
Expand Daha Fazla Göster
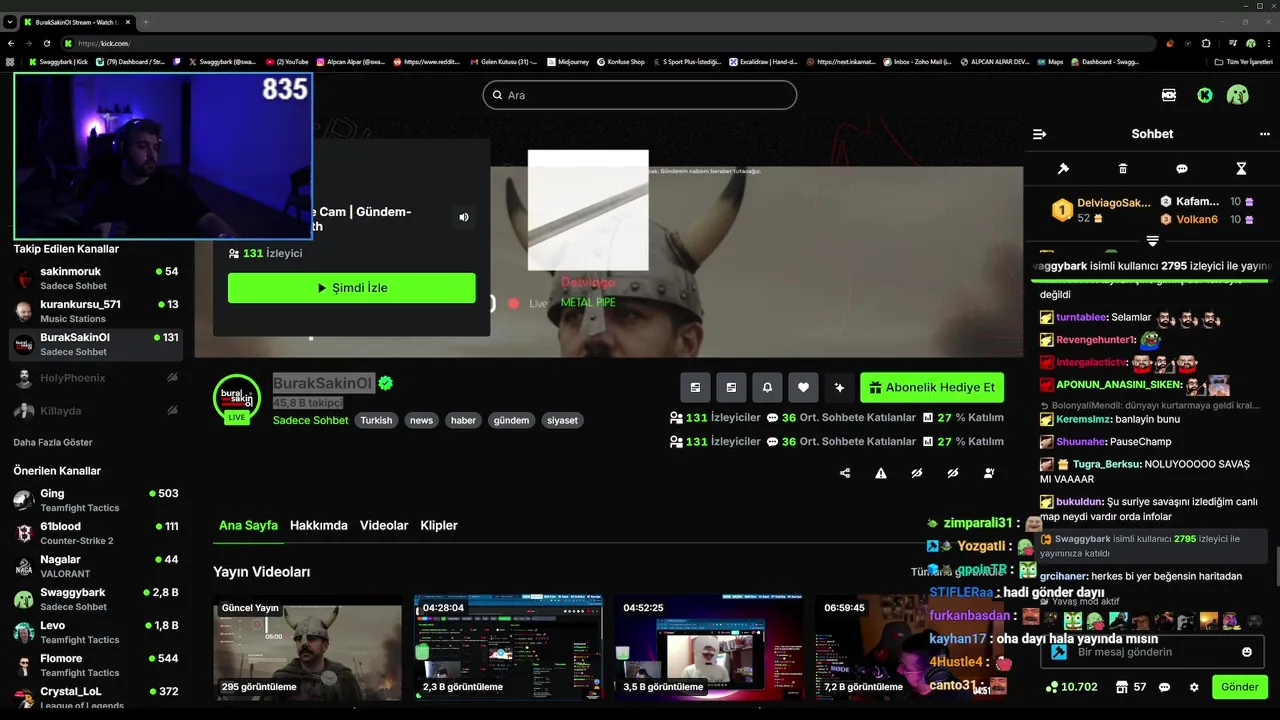click(53, 442)
